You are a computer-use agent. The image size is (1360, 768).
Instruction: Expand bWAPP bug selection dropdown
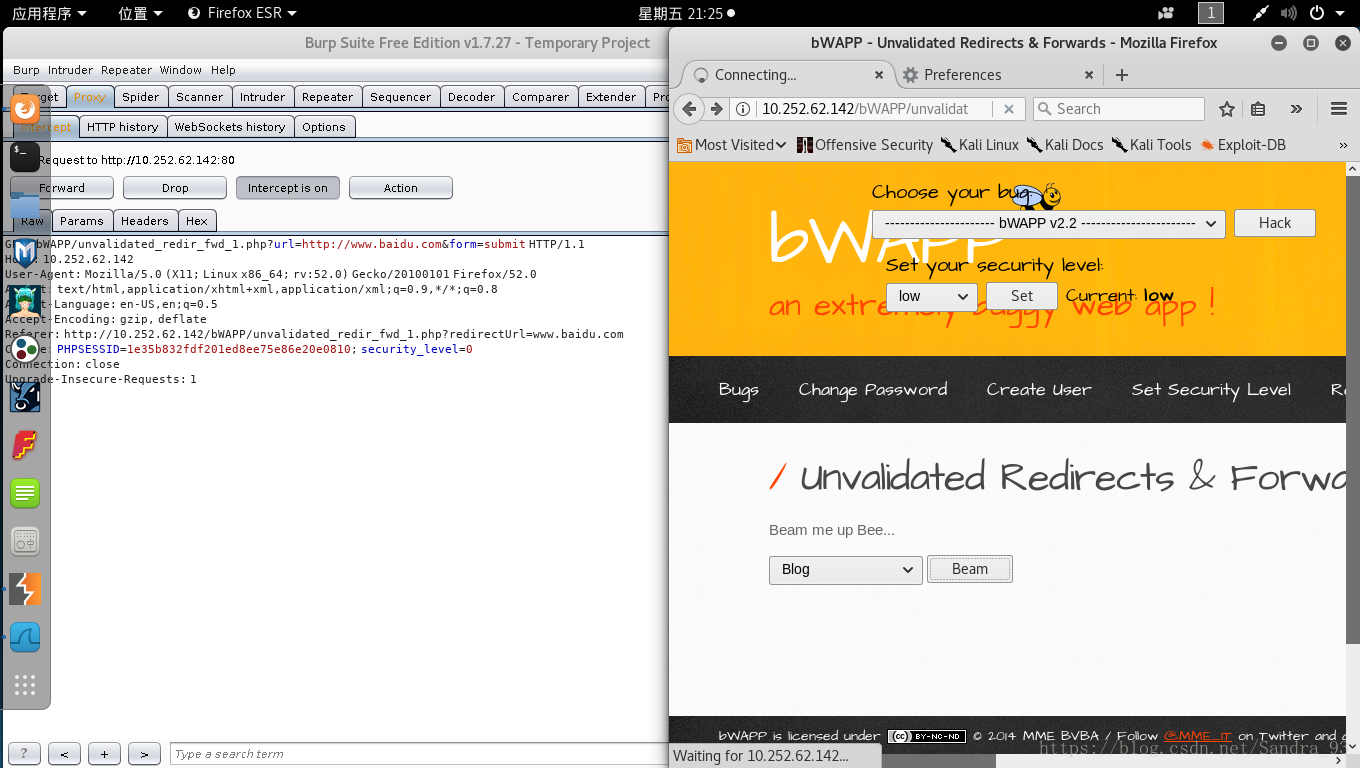1048,223
